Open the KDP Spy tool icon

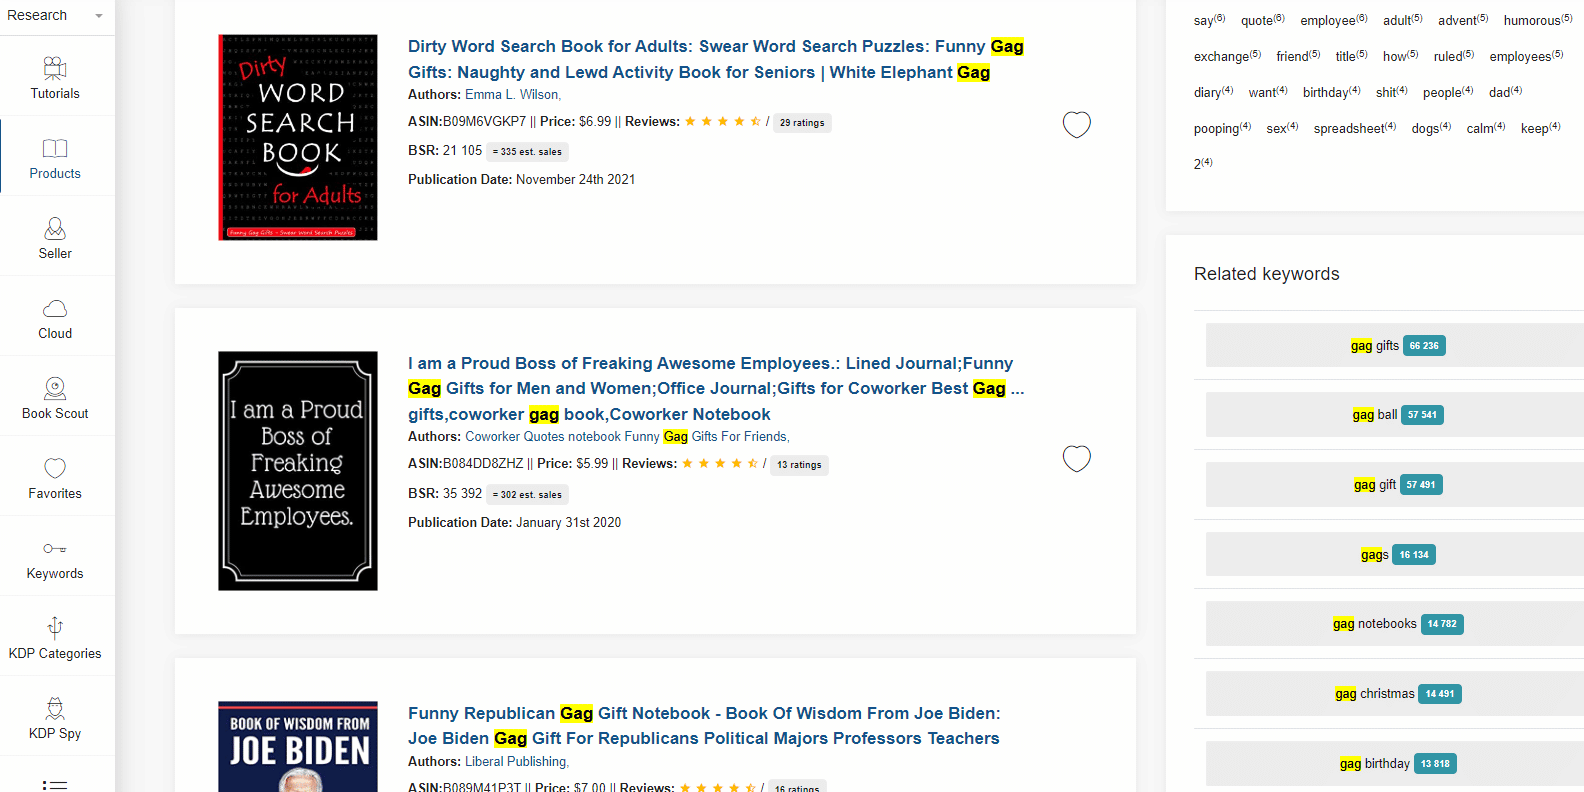55,708
